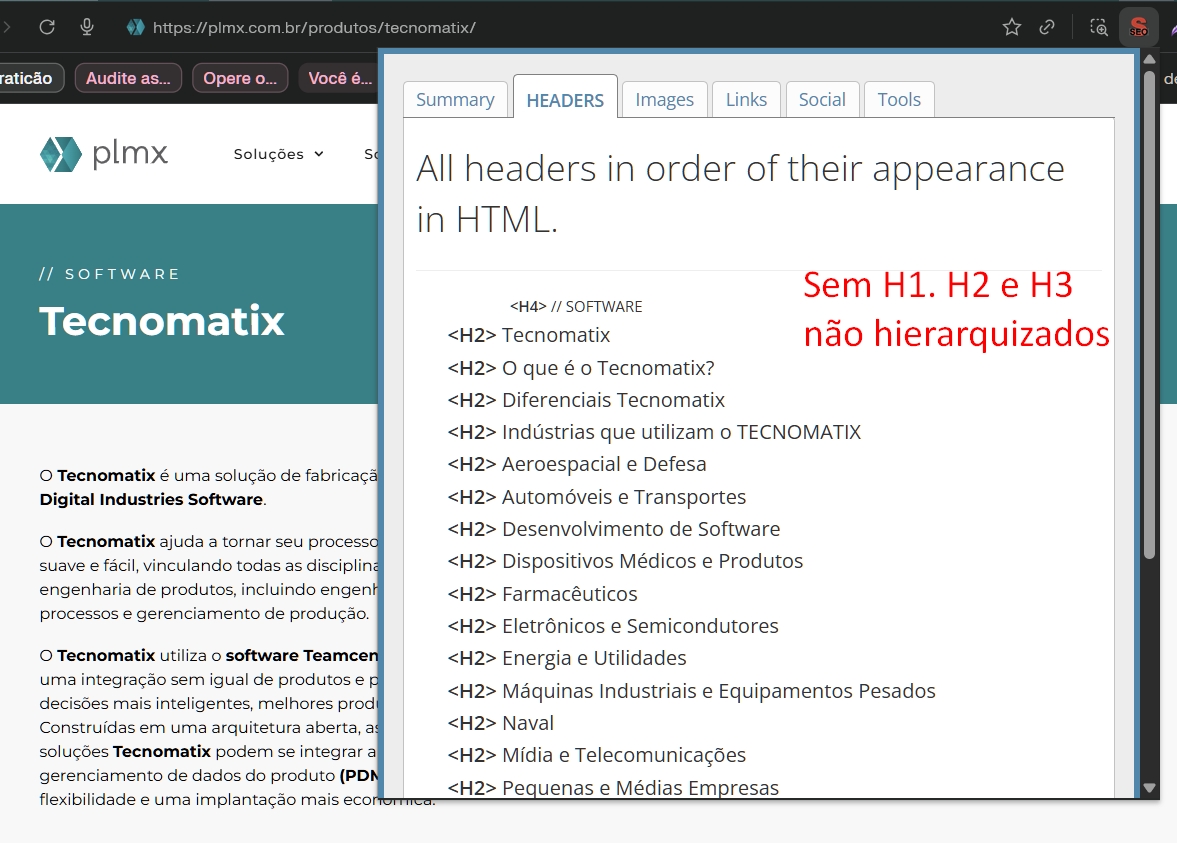
Task: Bookmark this page with the star icon
Action: (x=1012, y=28)
